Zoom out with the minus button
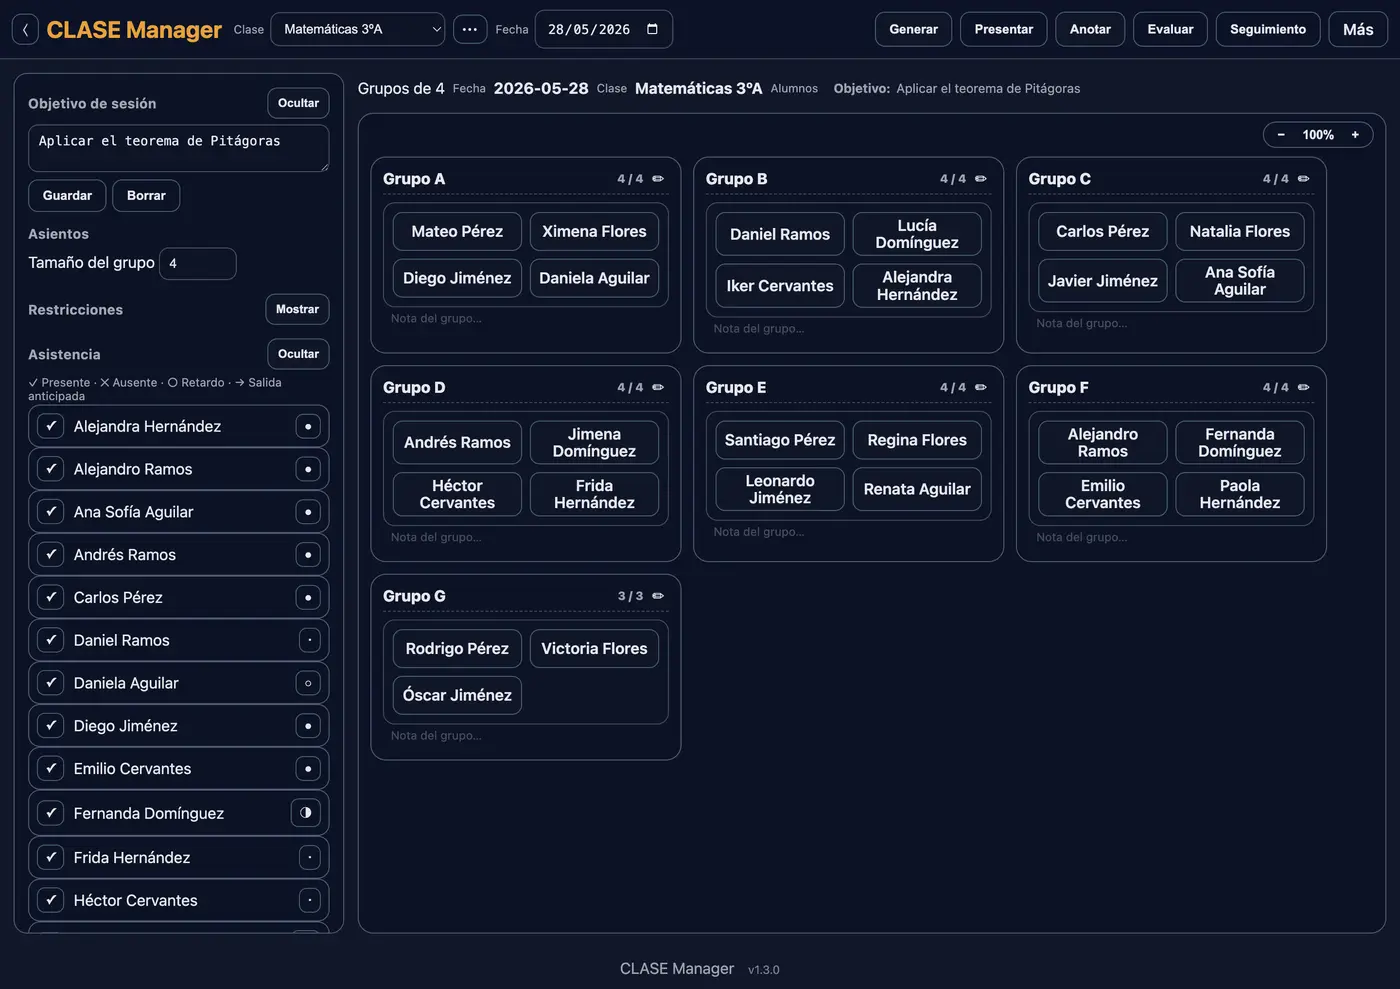Image resolution: width=1400 pixels, height=989 pixels. [x=1281, y=135]
